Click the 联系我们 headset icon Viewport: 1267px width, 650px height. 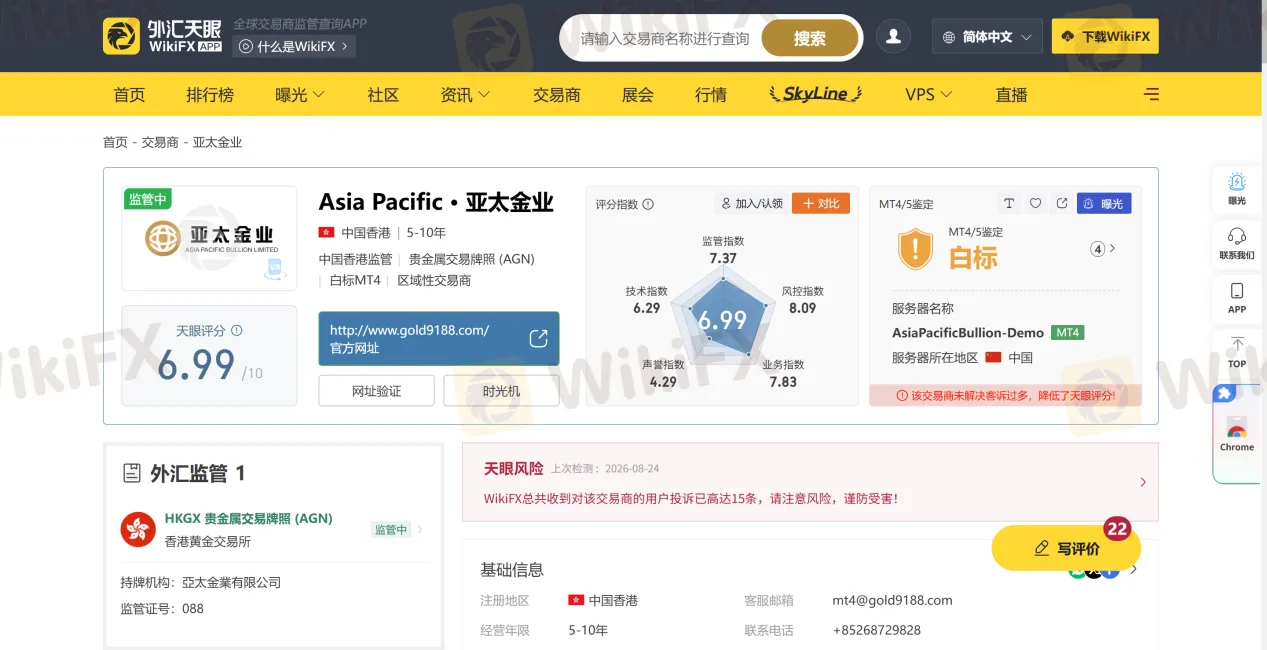1237,236
